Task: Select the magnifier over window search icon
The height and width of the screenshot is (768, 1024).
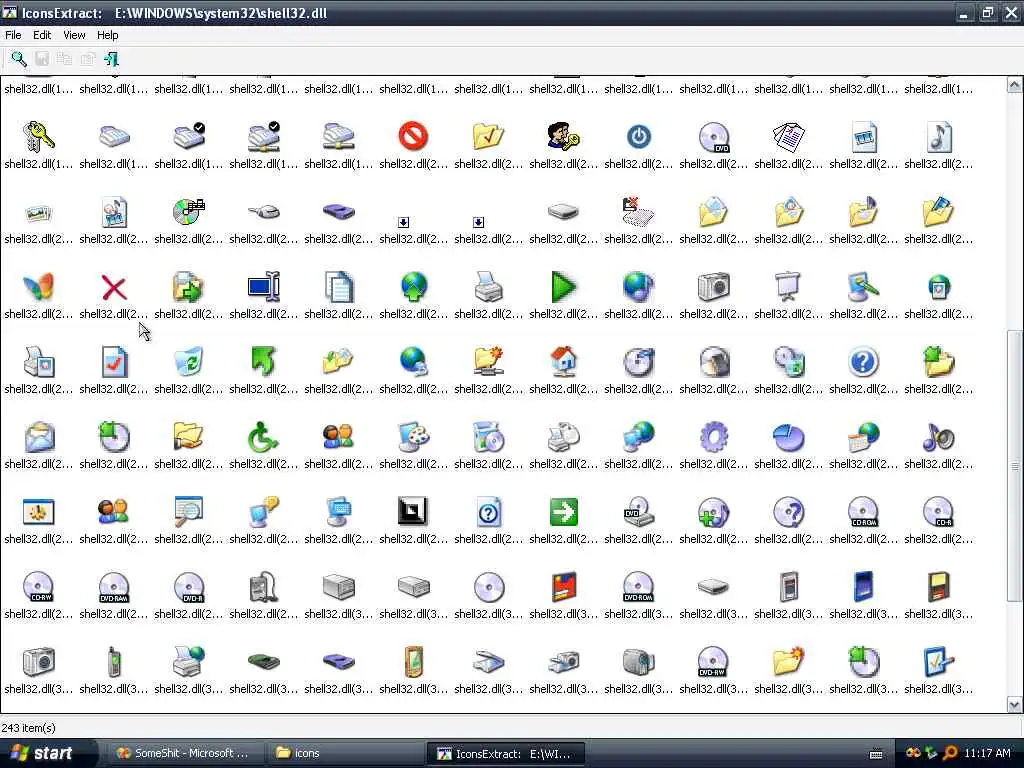Action: click(189, 512)
